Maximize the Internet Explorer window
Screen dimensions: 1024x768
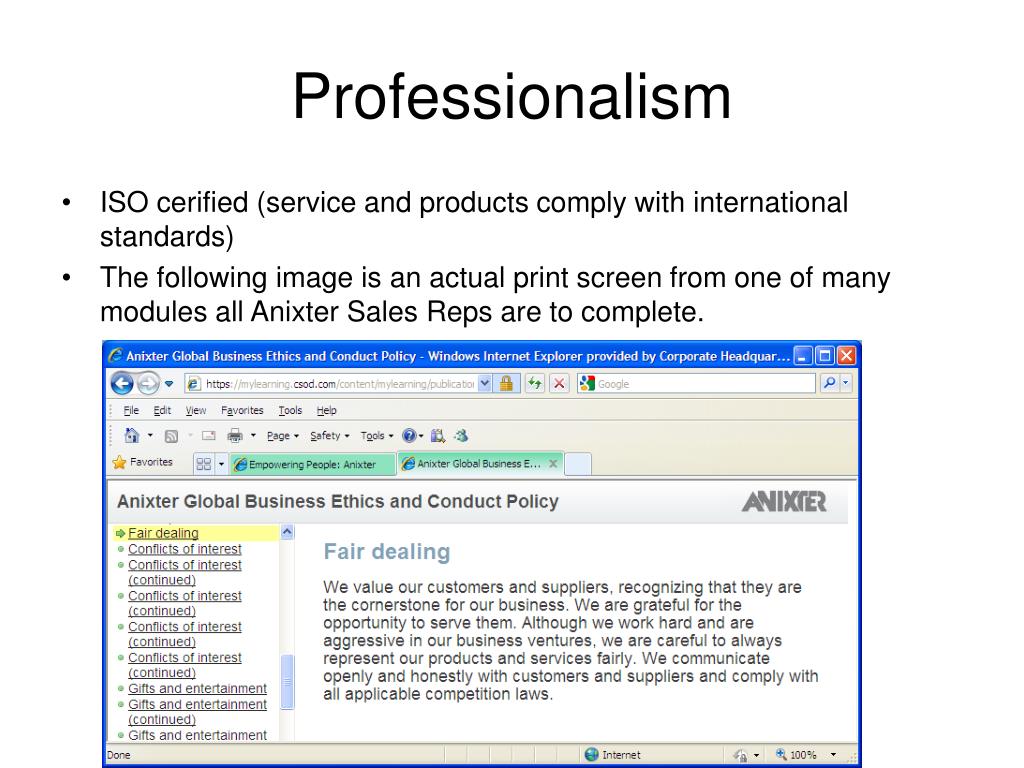(x=825, y=355)
